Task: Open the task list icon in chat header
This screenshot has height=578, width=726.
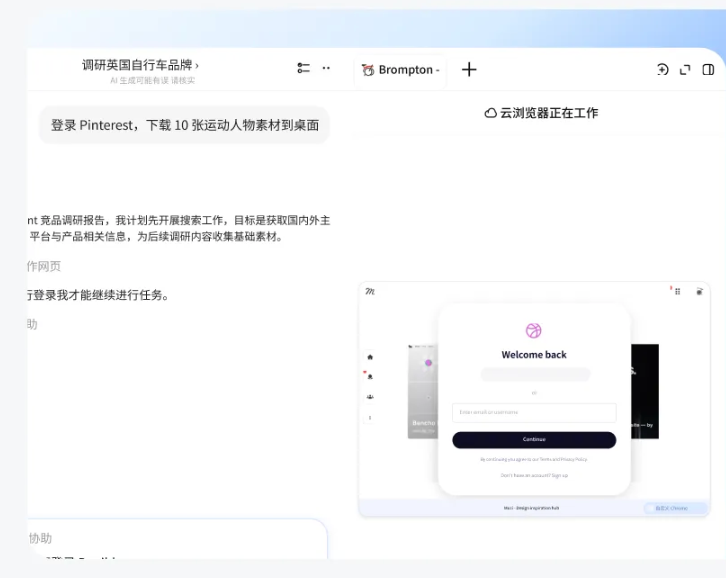Action: (303, 68)
